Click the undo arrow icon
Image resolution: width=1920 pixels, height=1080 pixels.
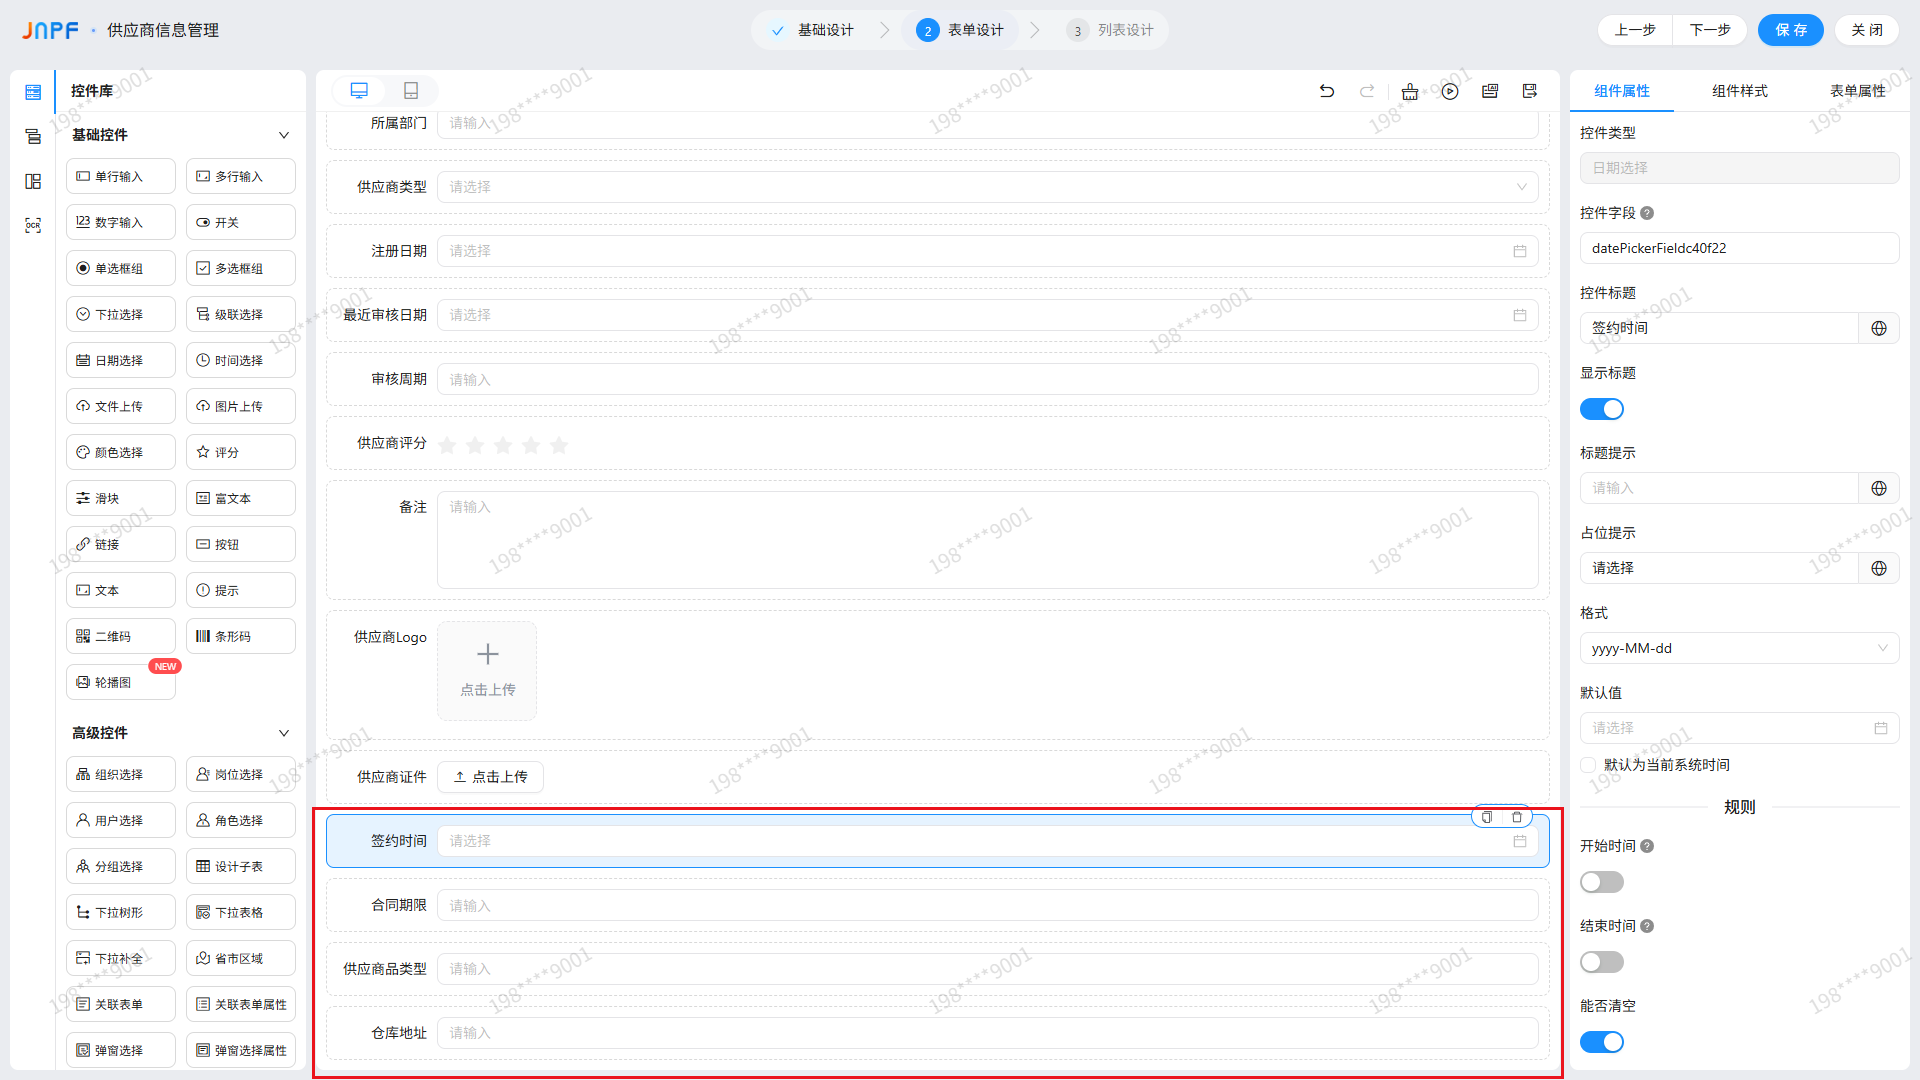pyautogui.click(x=1327, y=91)
